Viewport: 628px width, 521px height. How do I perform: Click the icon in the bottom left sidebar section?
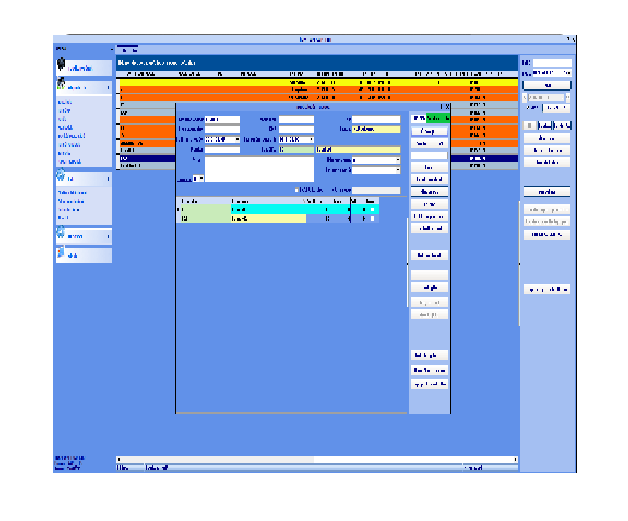(x=61, y=254)
